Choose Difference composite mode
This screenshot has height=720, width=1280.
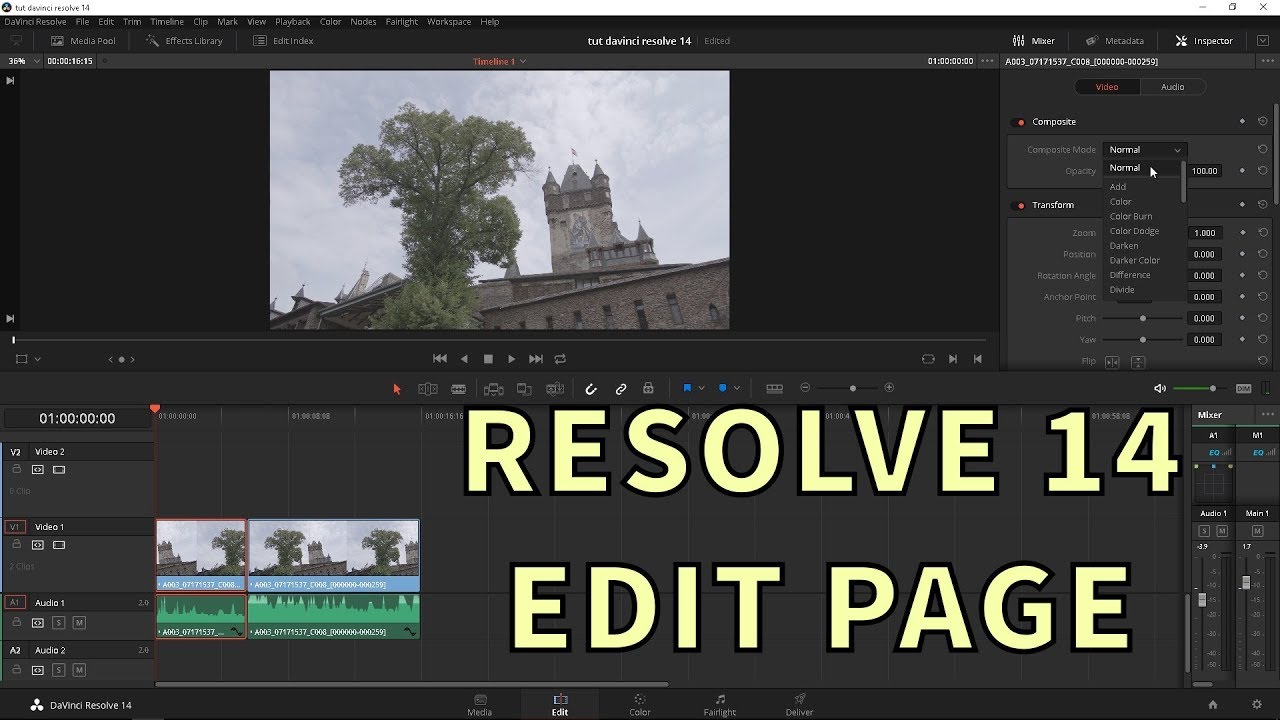[1130, 275]
